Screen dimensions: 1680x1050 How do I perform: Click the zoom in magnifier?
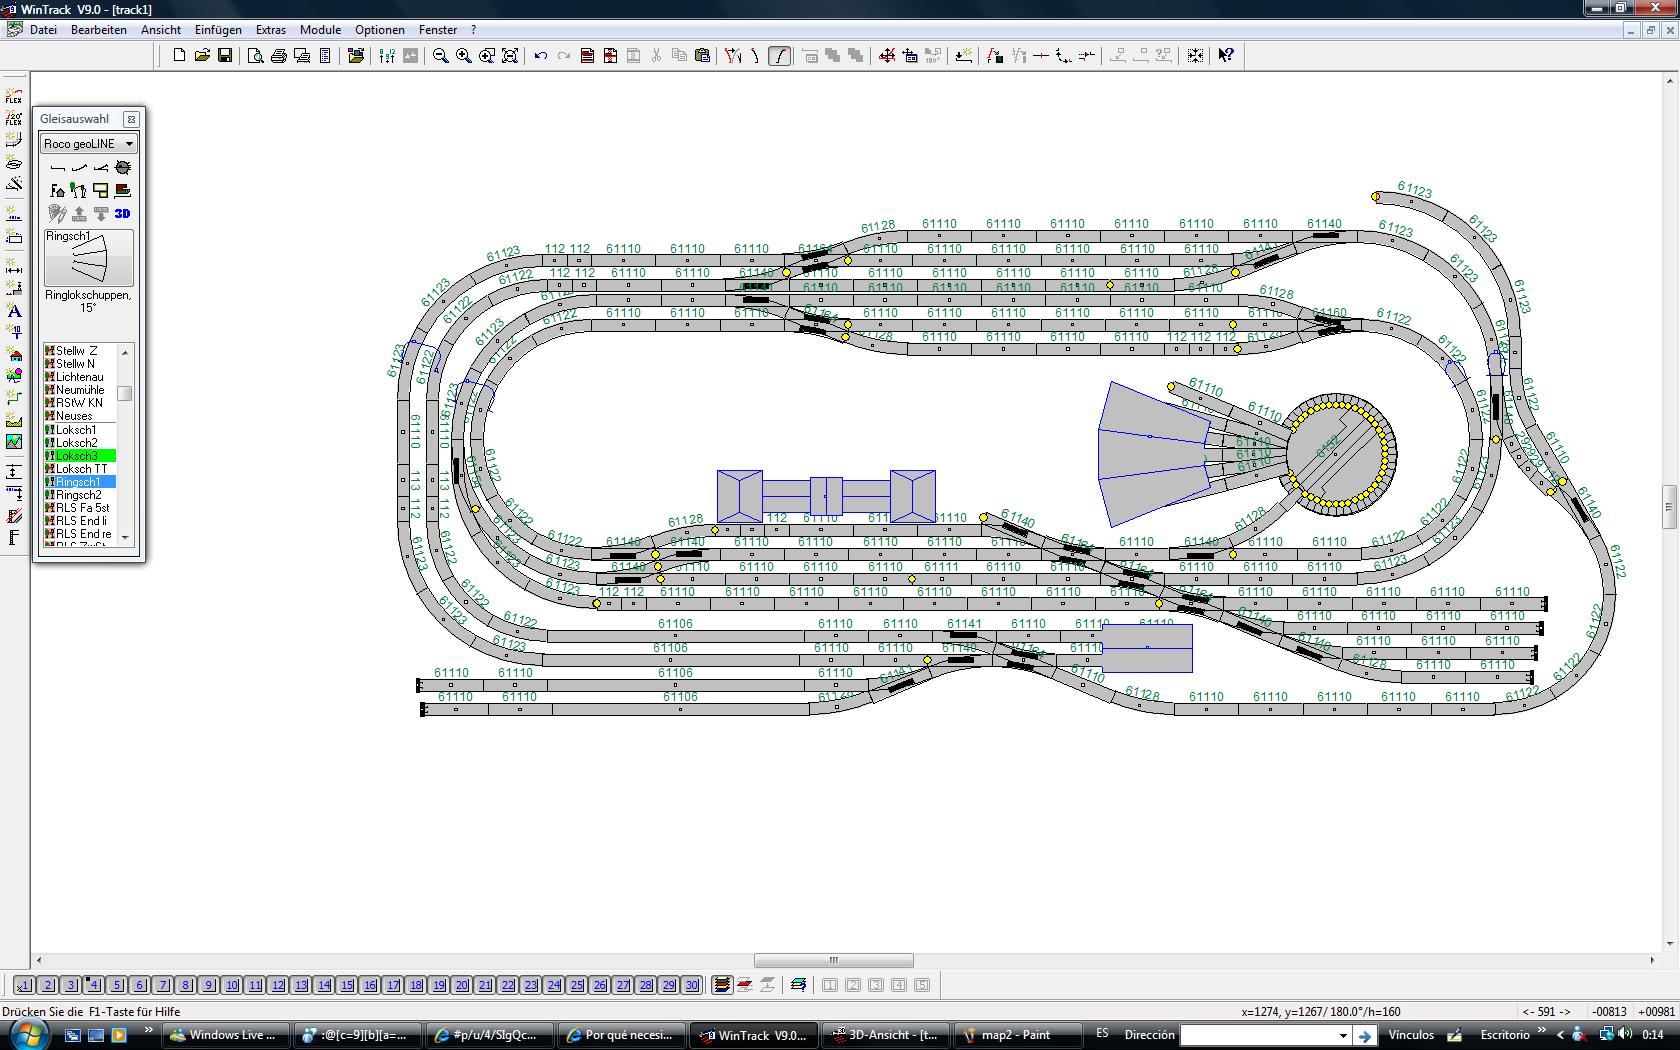pyautogui.click(x=464, y=55)
